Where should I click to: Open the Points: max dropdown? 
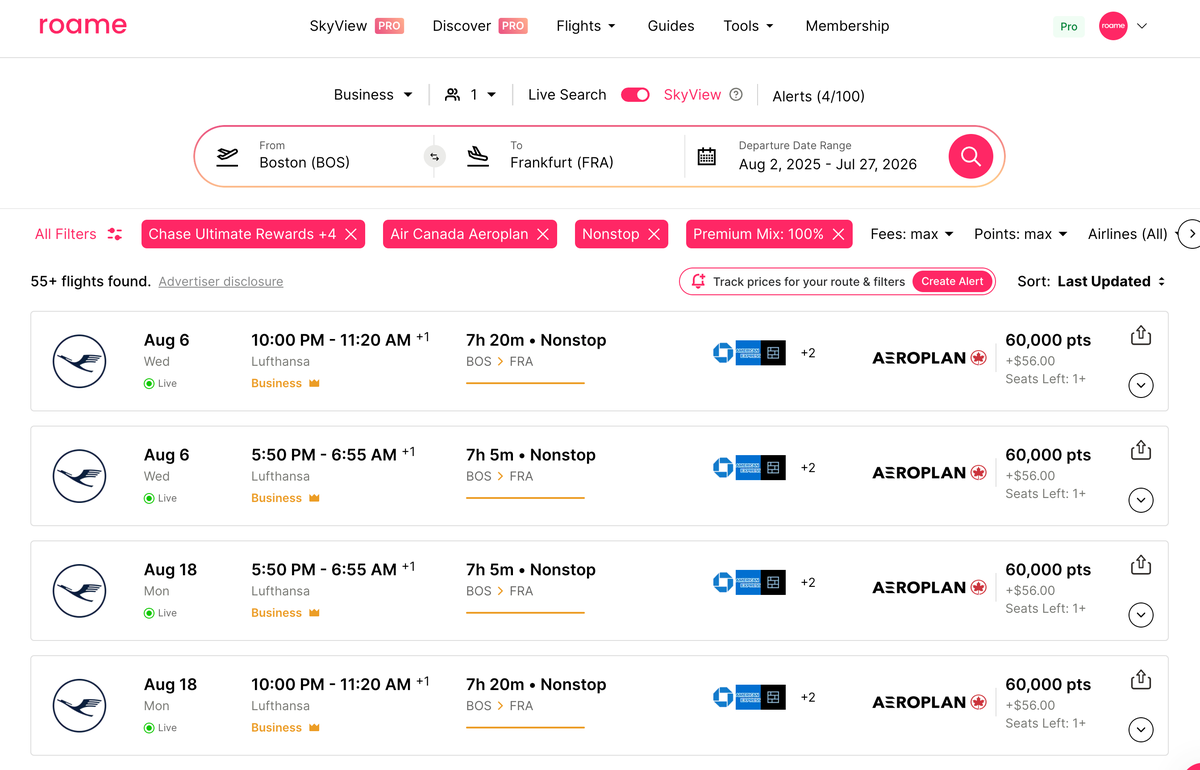click(x=1021, y=234)
